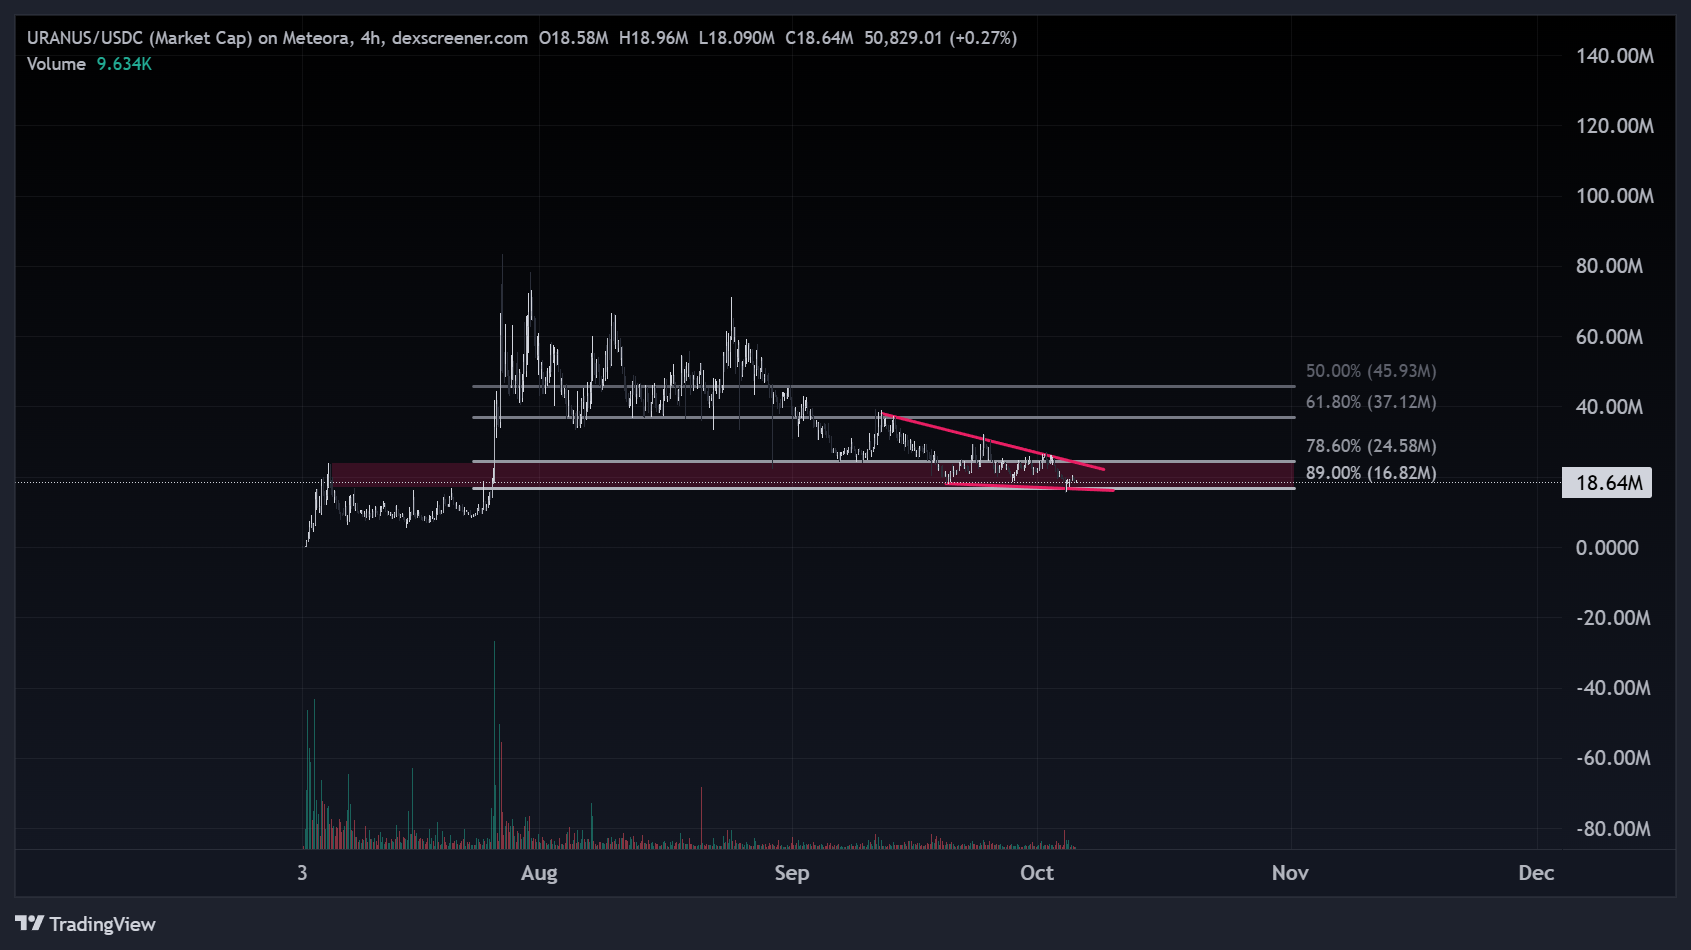Click the 18.64M current price tag
This screenshot has height=950, width=1691.
(x=1607, y=483)
